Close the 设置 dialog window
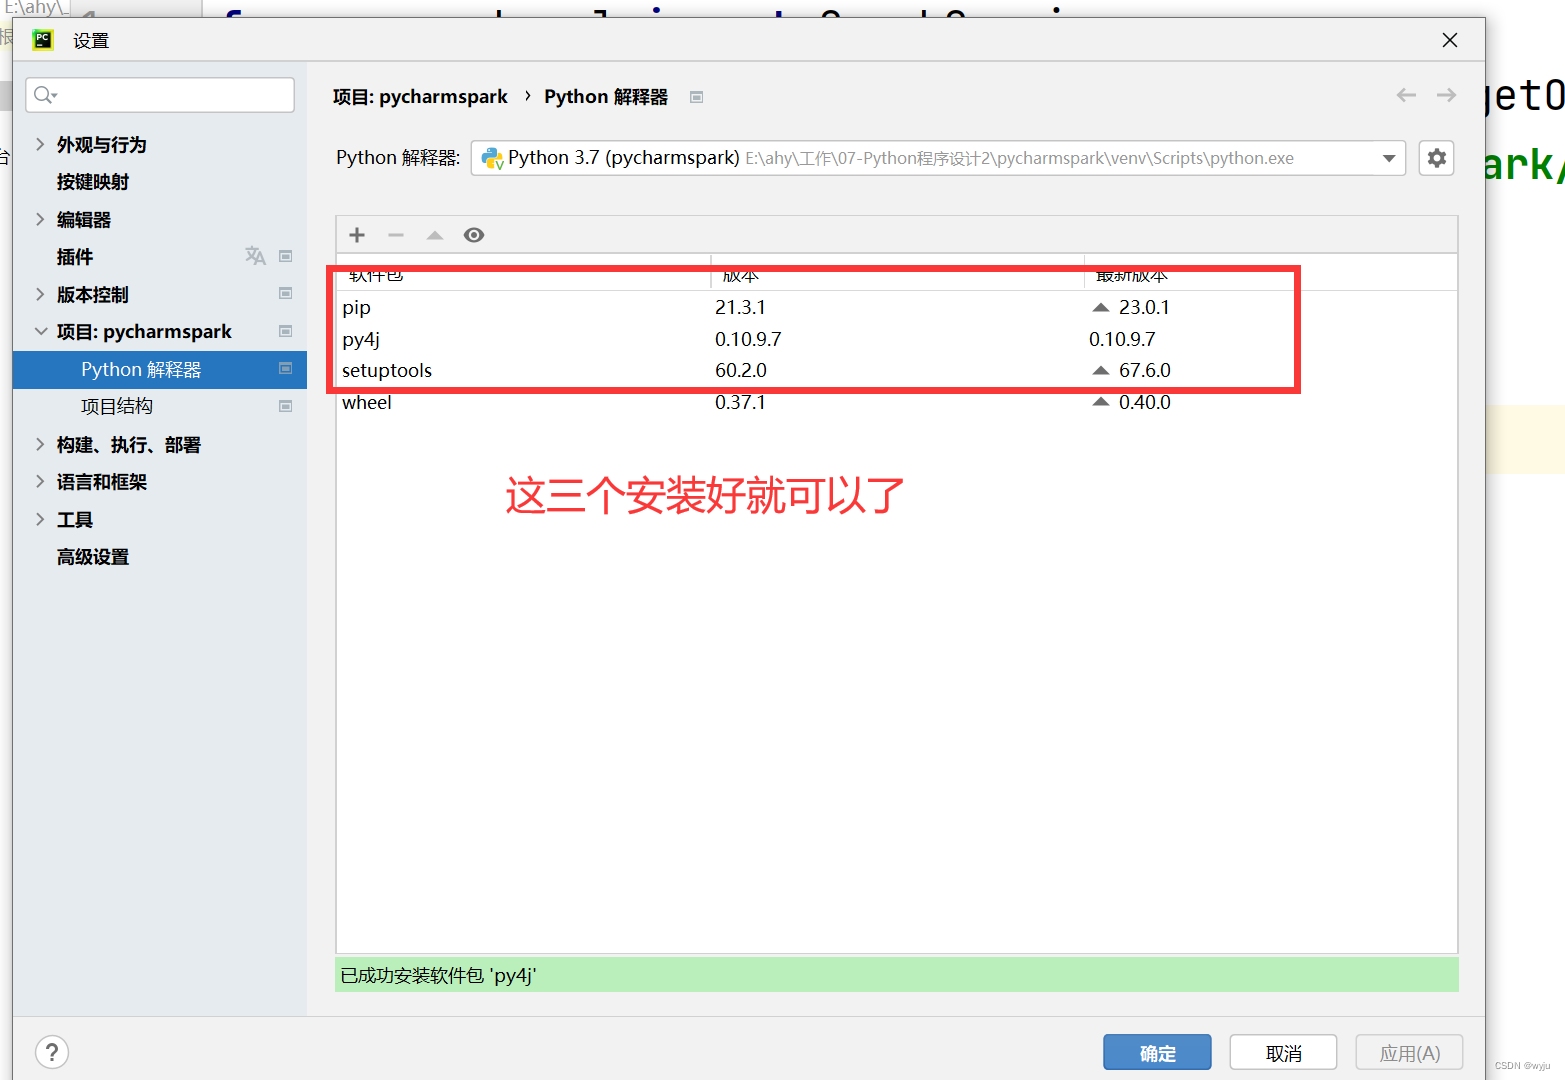This screenshot has width=1565, height=1080. point(1450,40)
